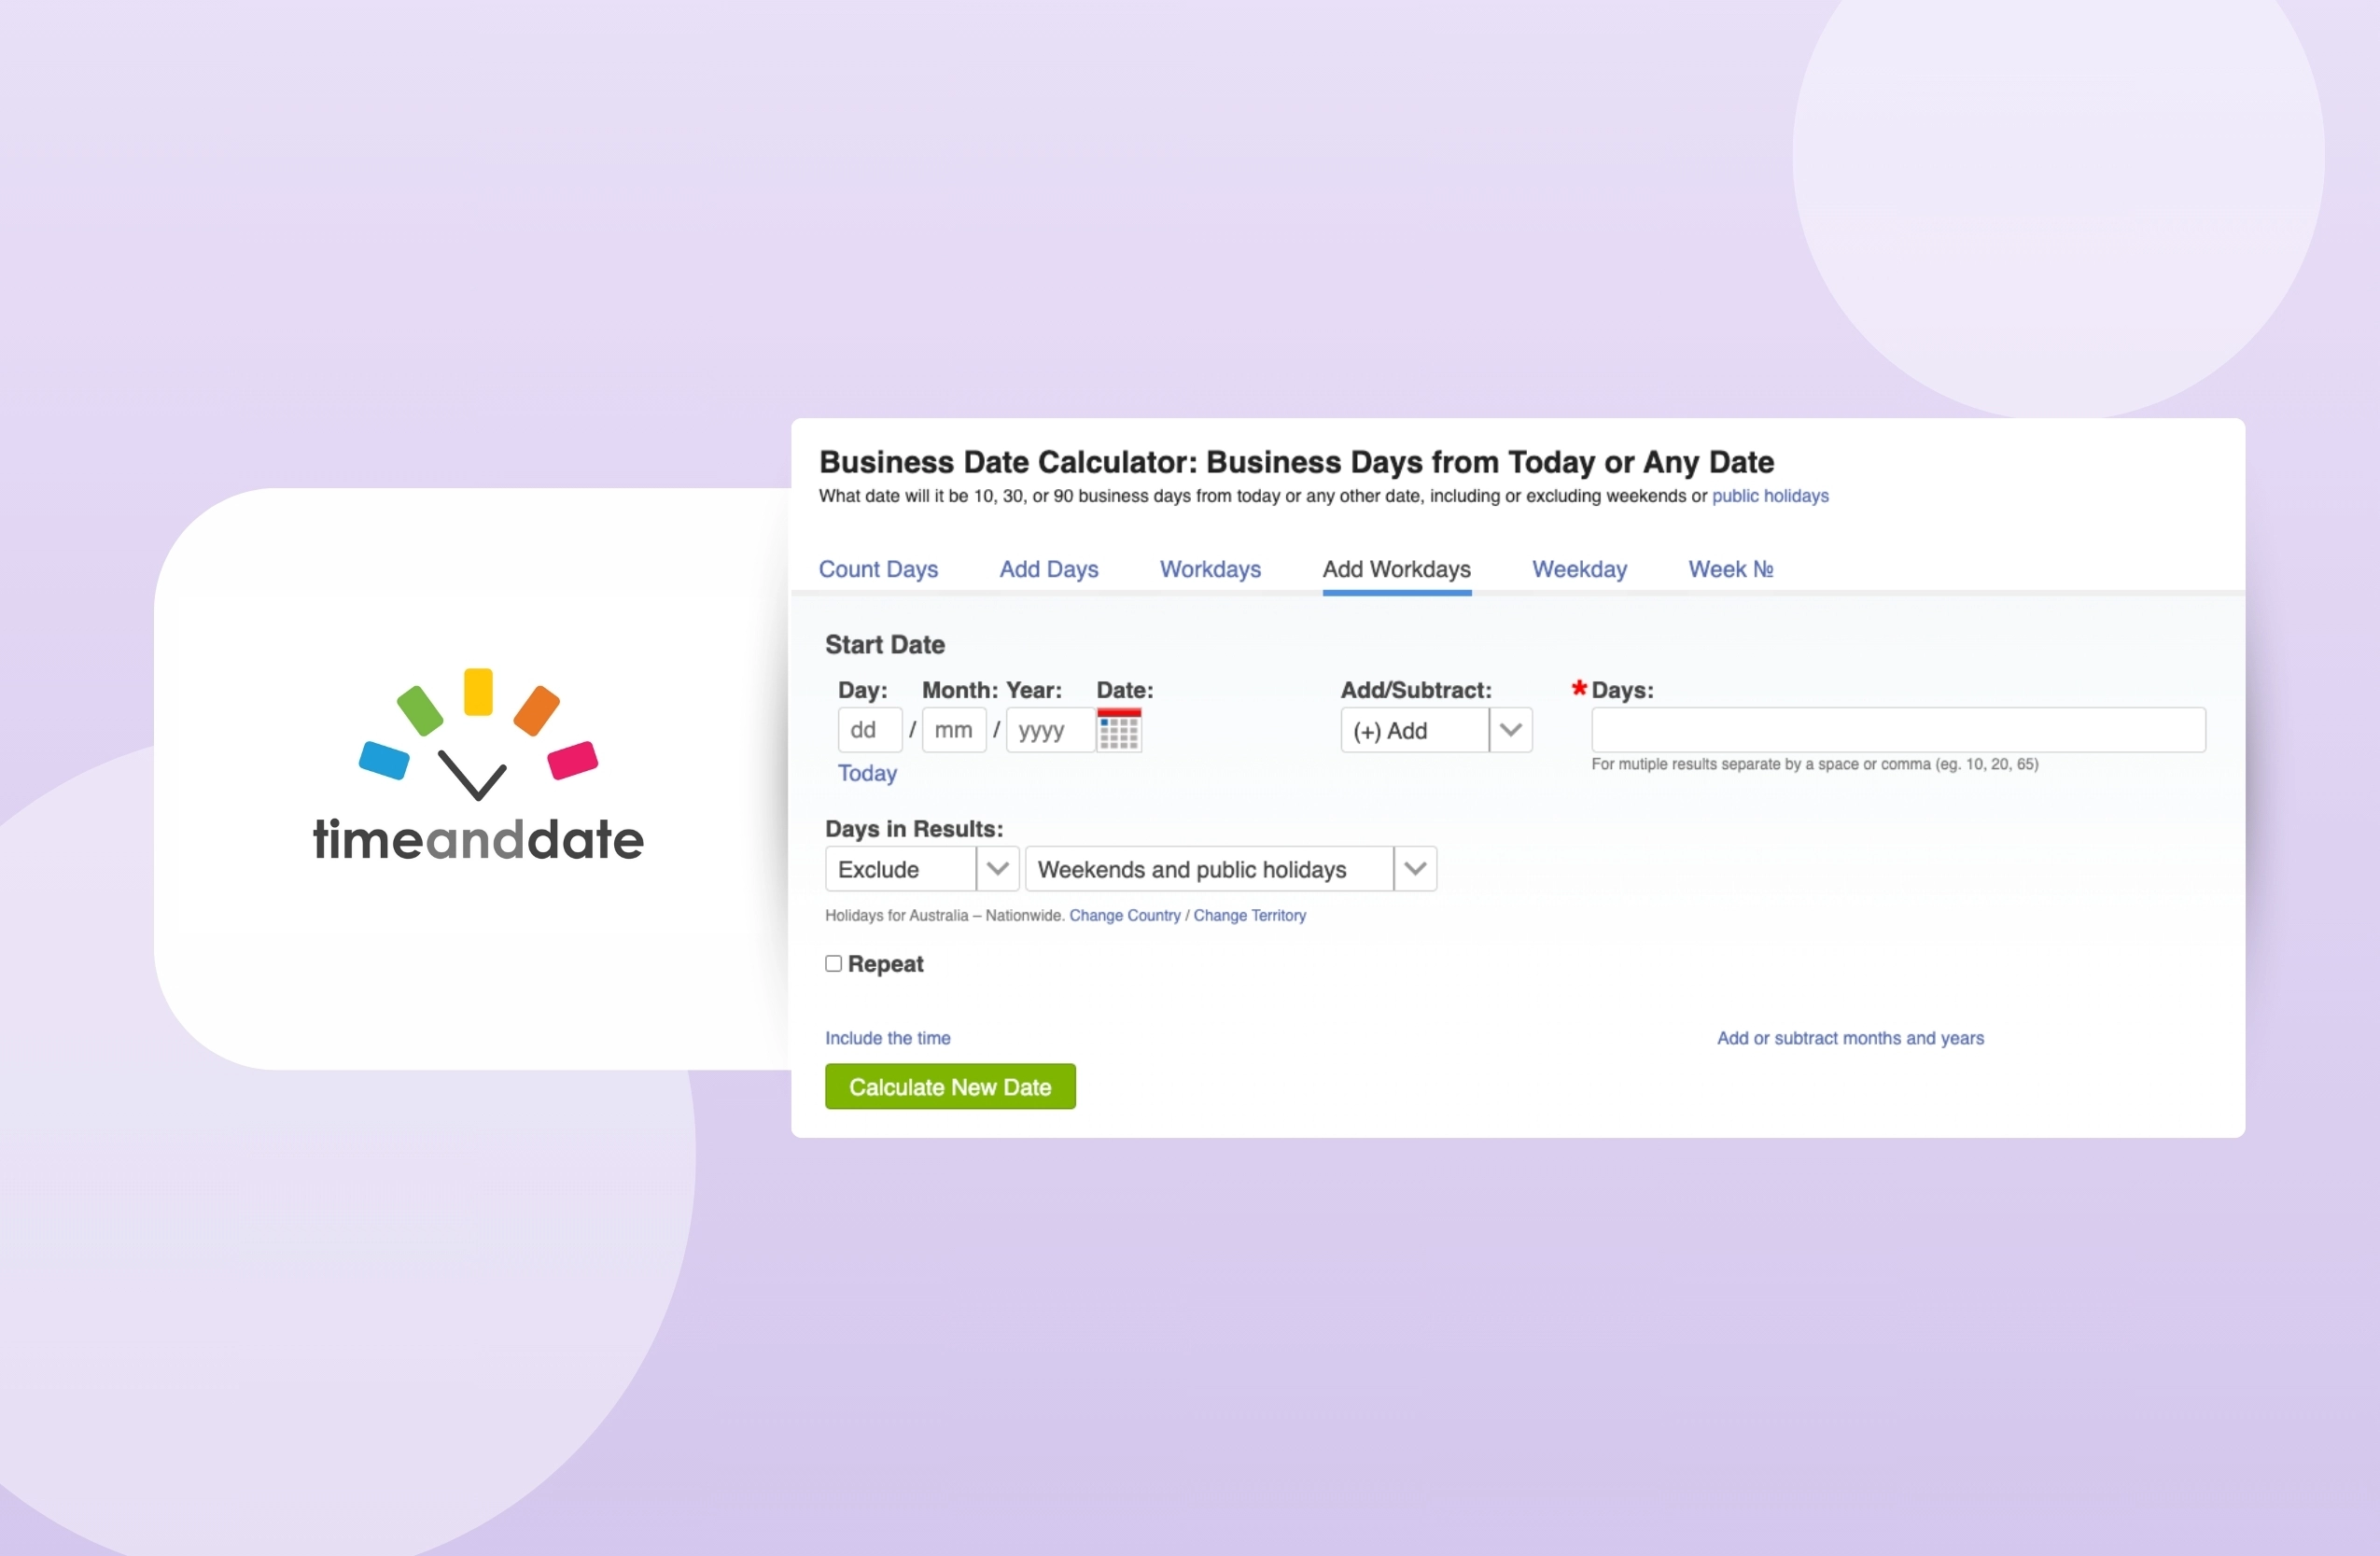Go to the Weekday tab
Screen dimensions: 2380x1556
[1579, 569]
